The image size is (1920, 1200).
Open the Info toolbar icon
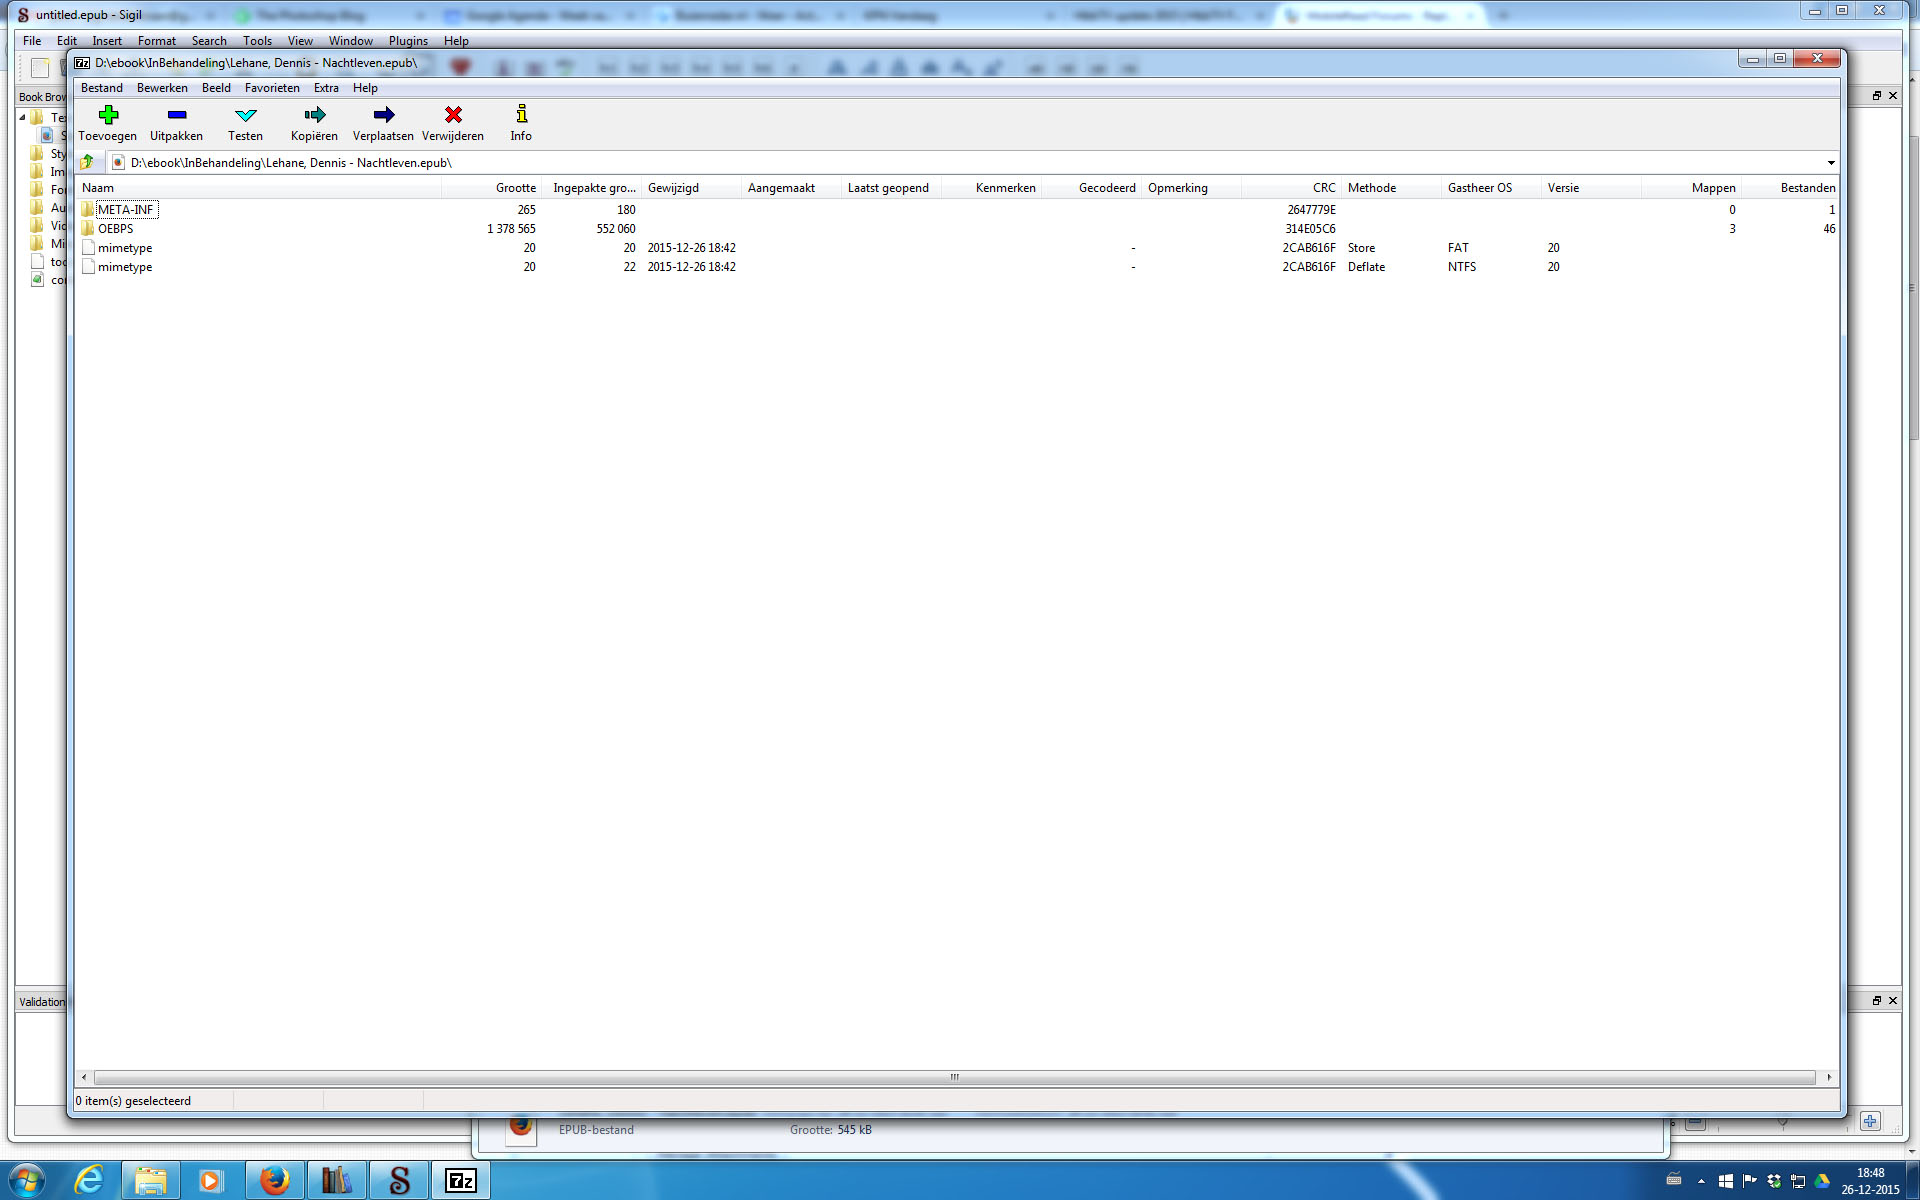point(521,115)
